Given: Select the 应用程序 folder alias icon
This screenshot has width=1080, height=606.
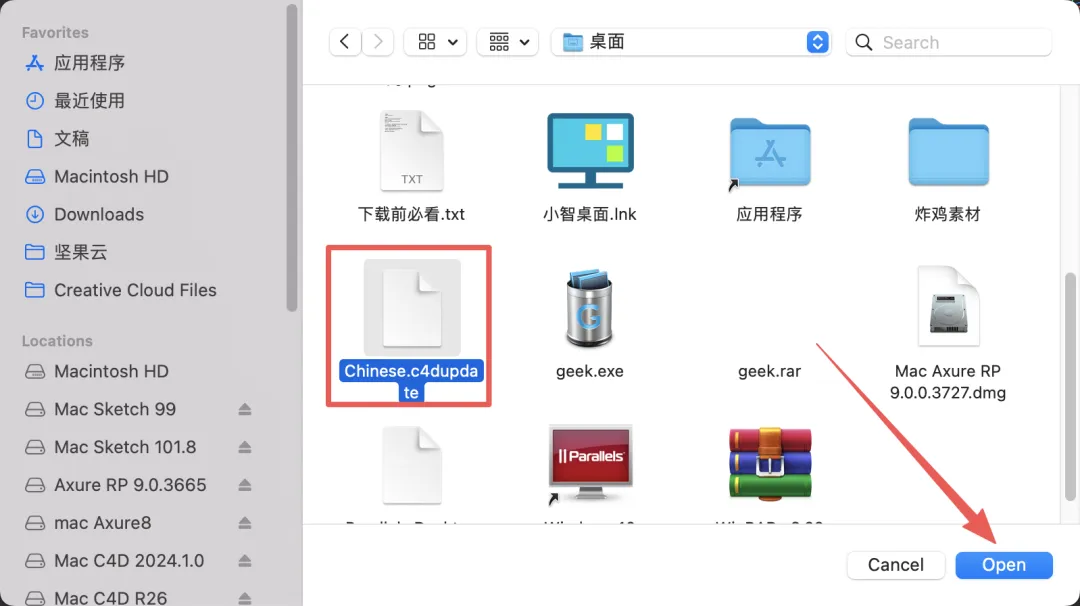Looking at the screenshot, I should click(769, 153).
